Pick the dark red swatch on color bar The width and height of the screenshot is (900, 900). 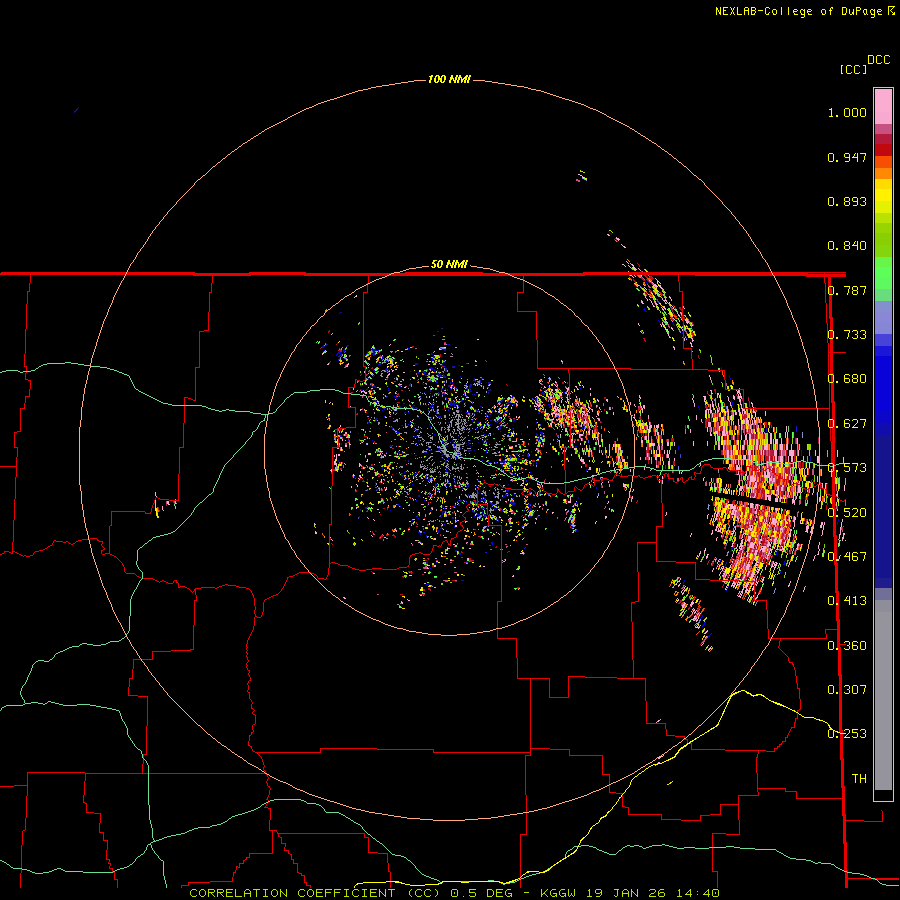pyautogui.click(x=883, y=150)
